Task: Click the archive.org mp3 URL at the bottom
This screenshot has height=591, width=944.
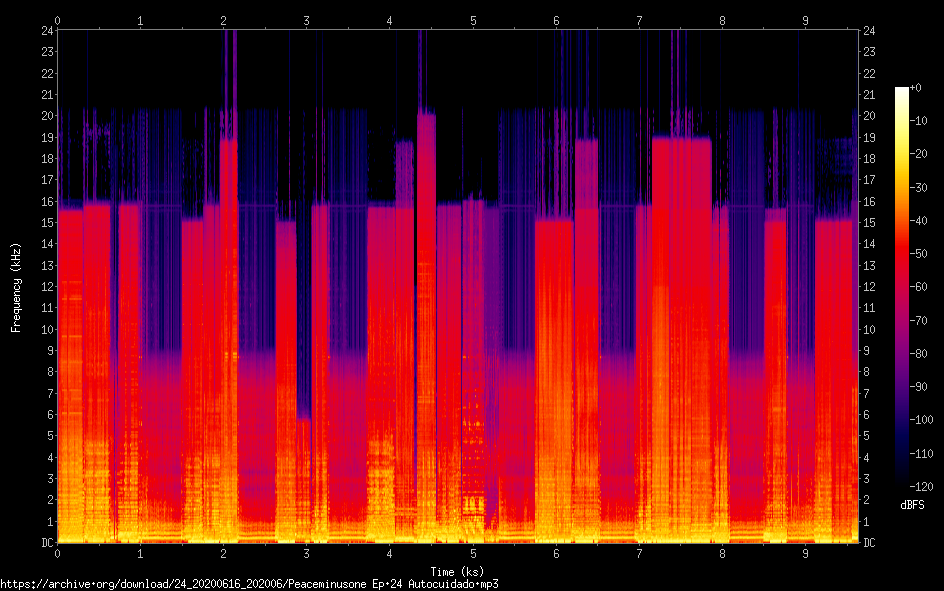Action: click(249, 583)
